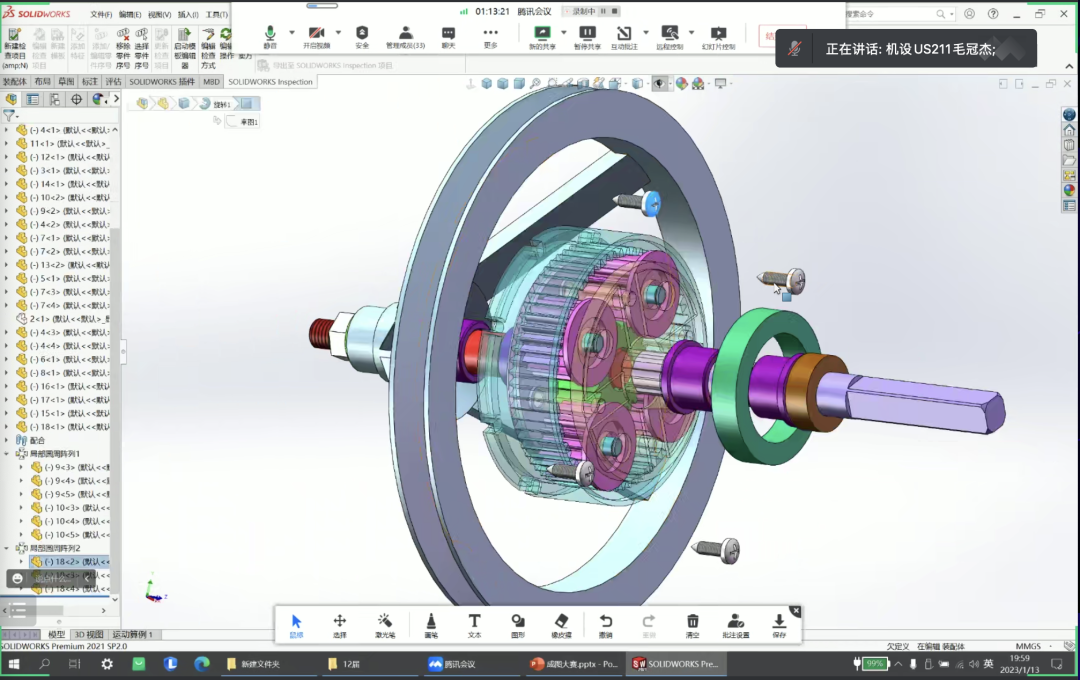Open the dropdown arrow beside 静音
1080x680 pixels.
(x=292, y=32)
